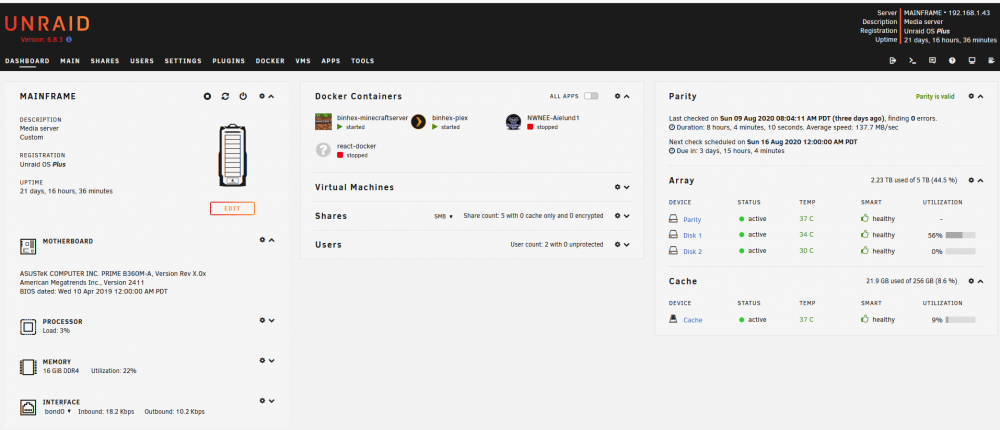Collapse the Parity panel chevron

point(980,96)
